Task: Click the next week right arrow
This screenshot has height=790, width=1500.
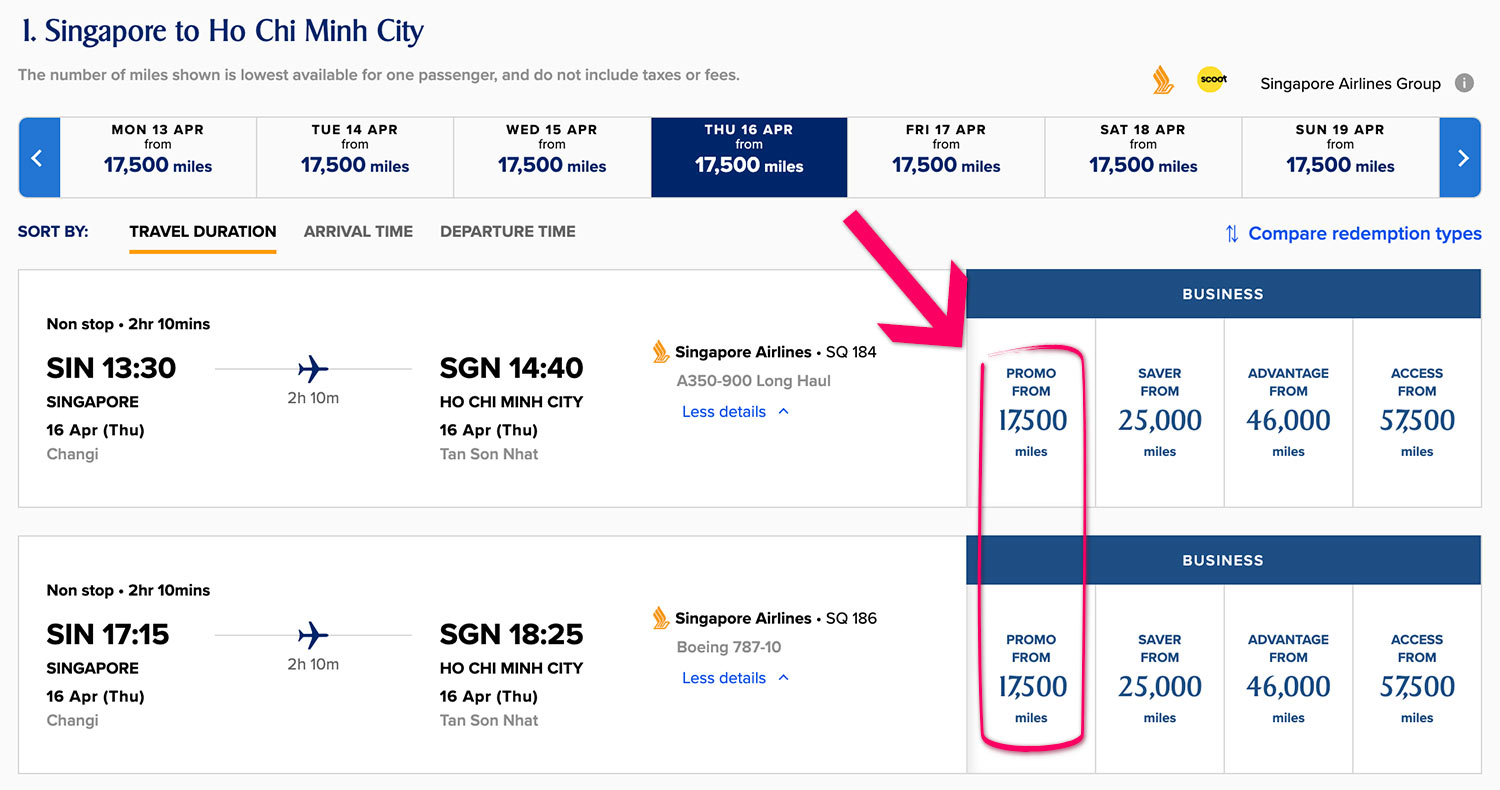Action: click(1462, 158)
